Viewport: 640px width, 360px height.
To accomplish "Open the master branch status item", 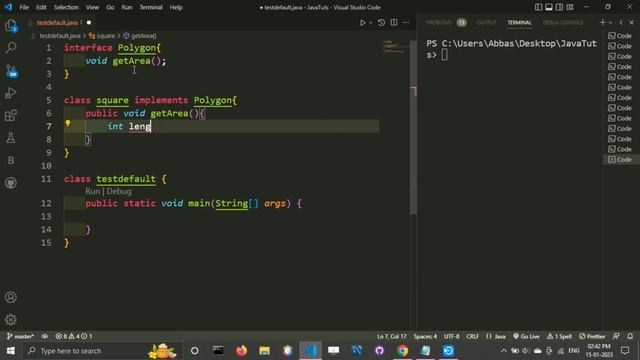I will (20, 336).
